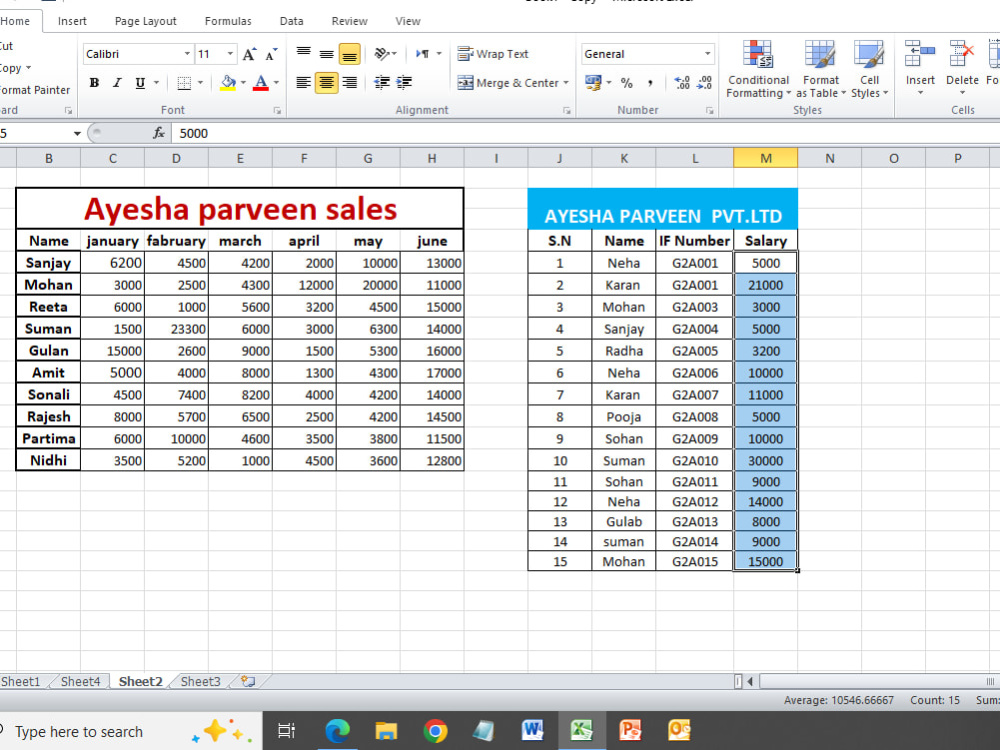Image resolution: width=1000 pixels, height=750 pixels.
Task: Open Page Layout ribbon tab
Action: pos(145,21)
